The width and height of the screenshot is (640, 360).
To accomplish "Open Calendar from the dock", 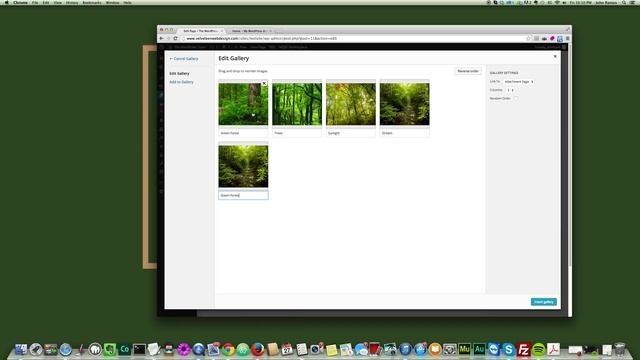I will 287,349.
